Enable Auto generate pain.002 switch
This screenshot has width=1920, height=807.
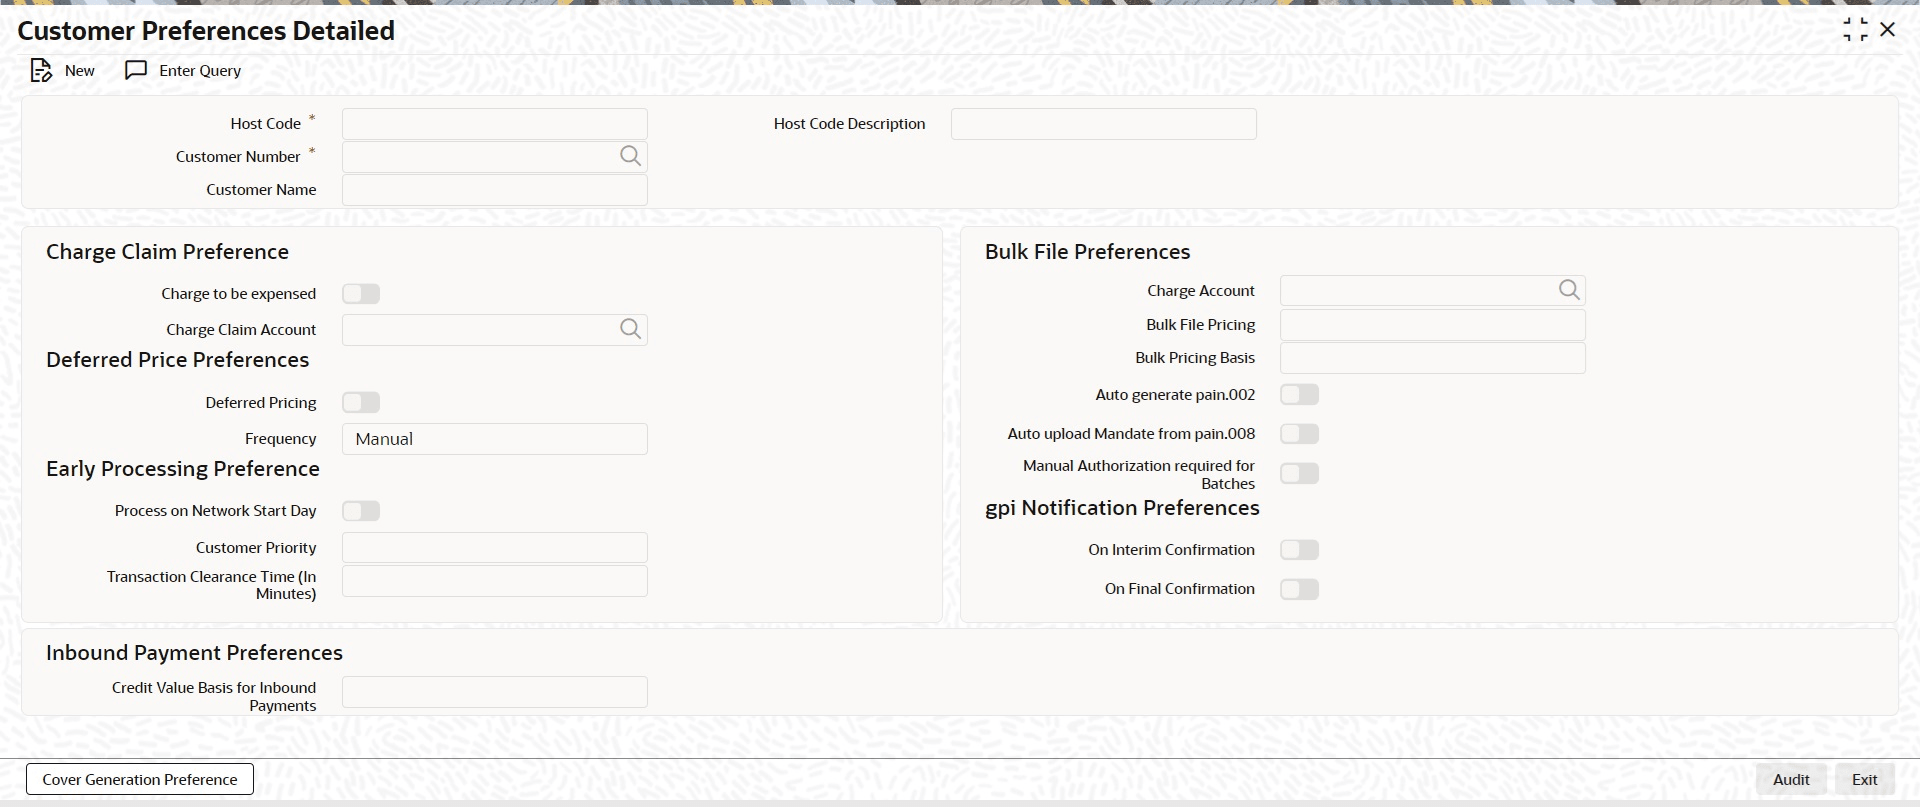[1299, 395]
